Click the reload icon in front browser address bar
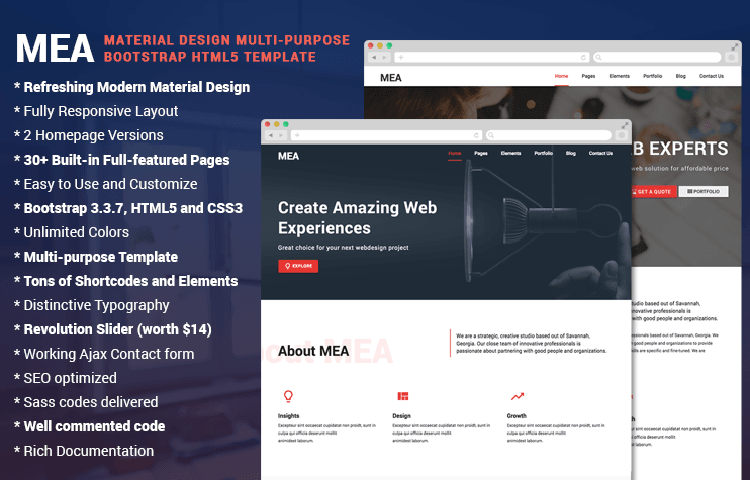Viewport: 750px width, 480px height. [x=476, y=135]
